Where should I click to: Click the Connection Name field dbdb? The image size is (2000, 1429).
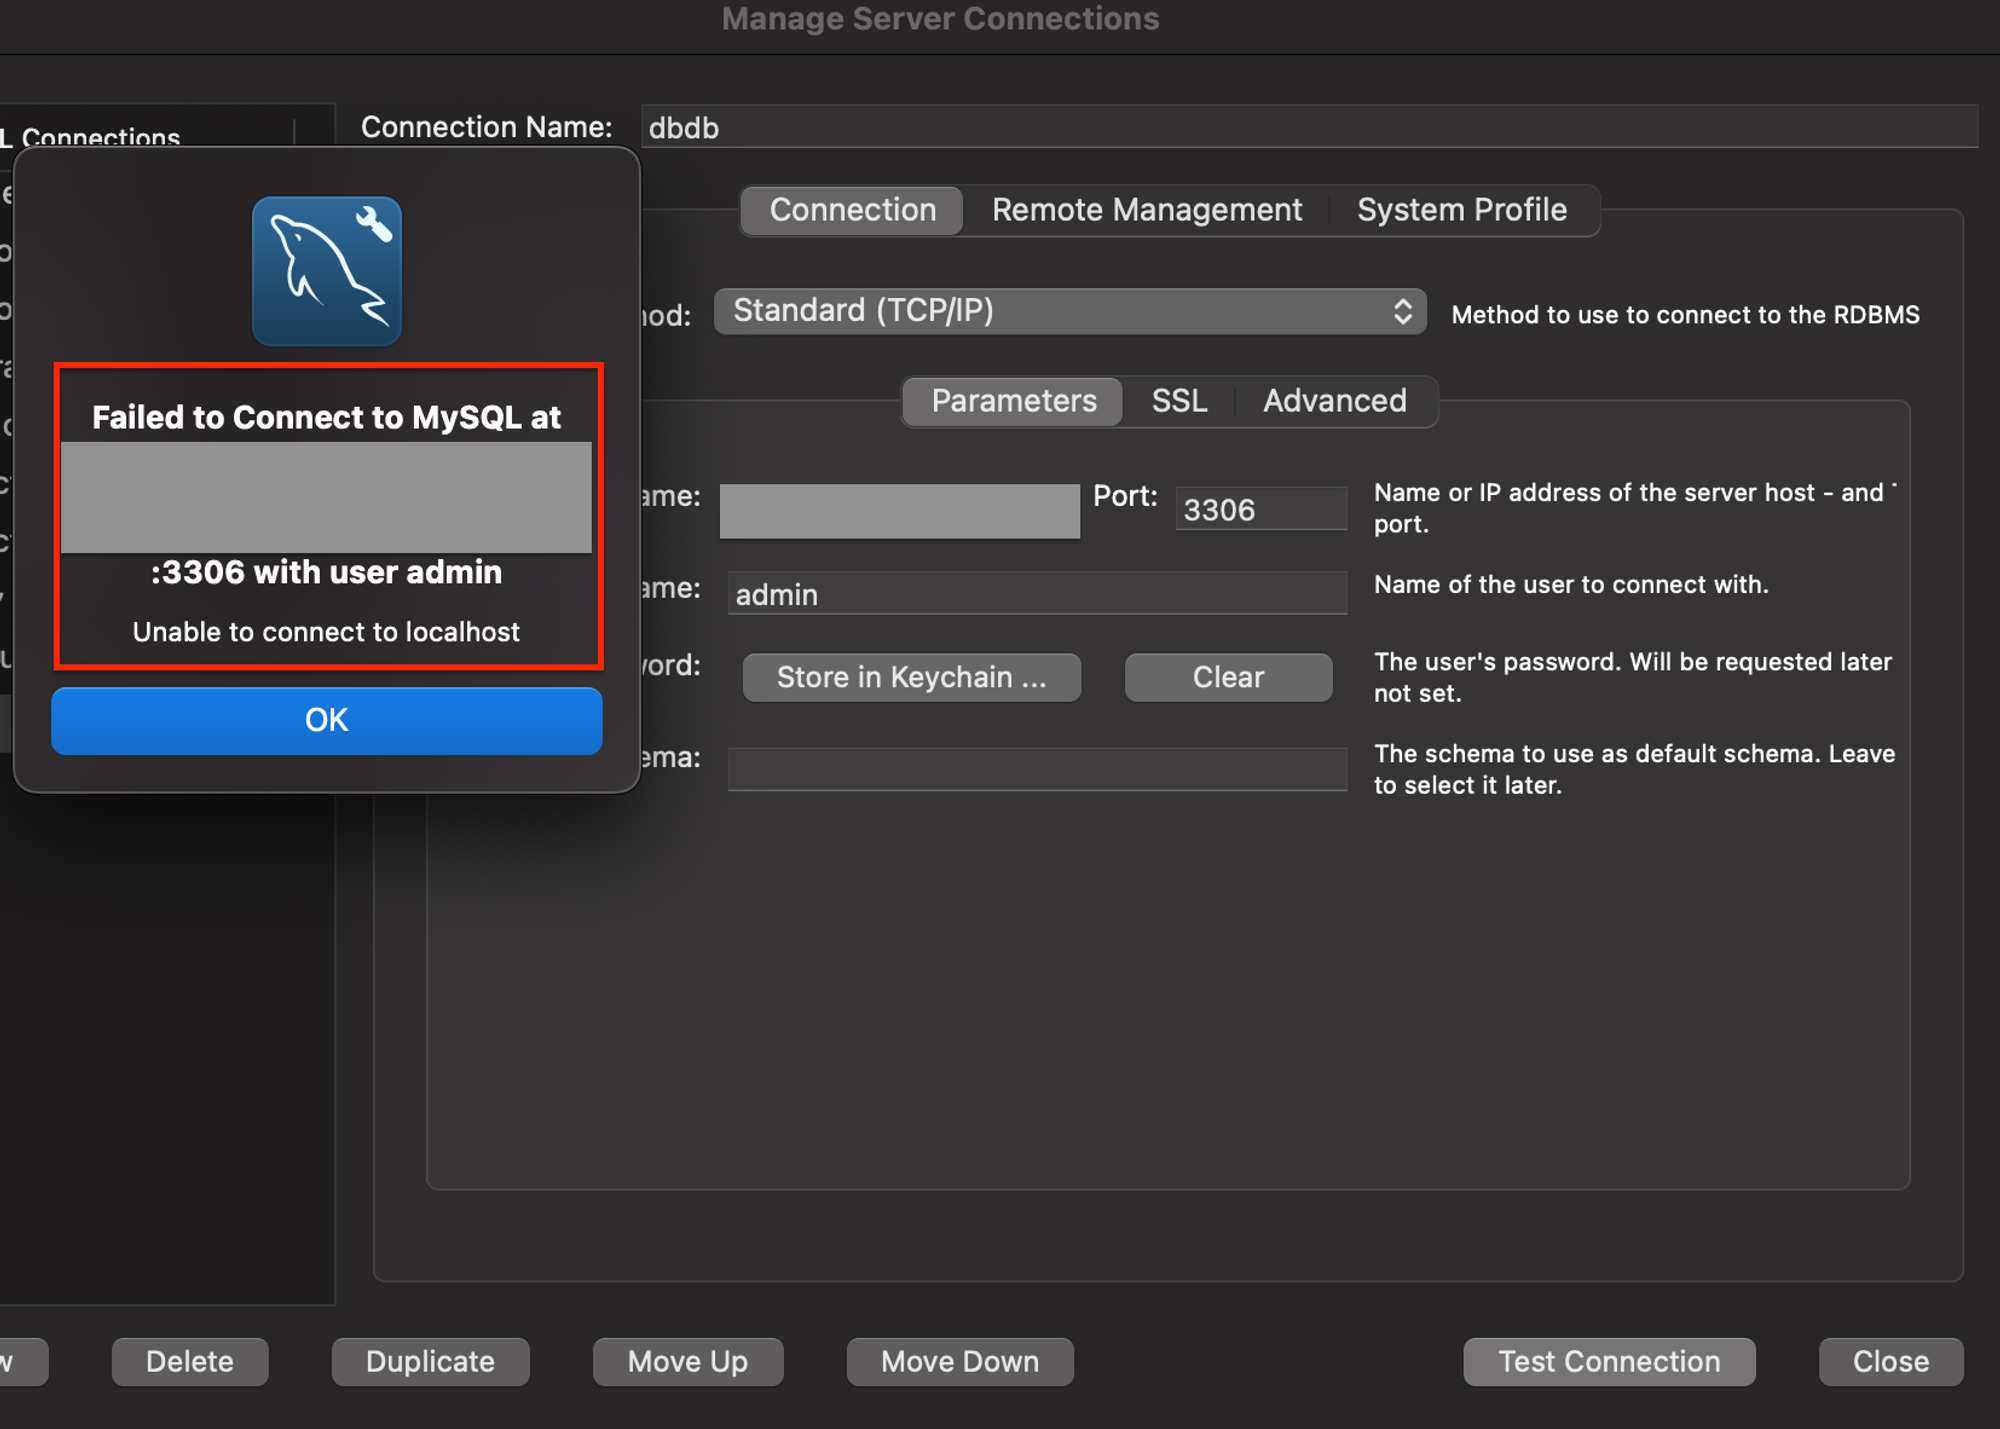[1308, 128]
